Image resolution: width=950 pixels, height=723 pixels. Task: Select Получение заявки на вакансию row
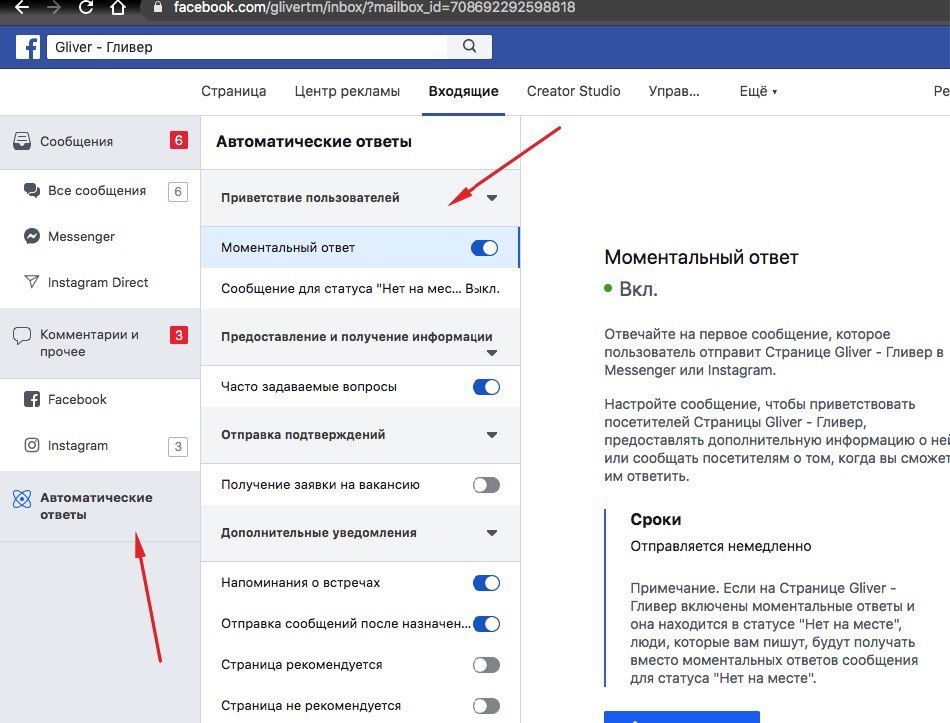(x=360, y=485)
